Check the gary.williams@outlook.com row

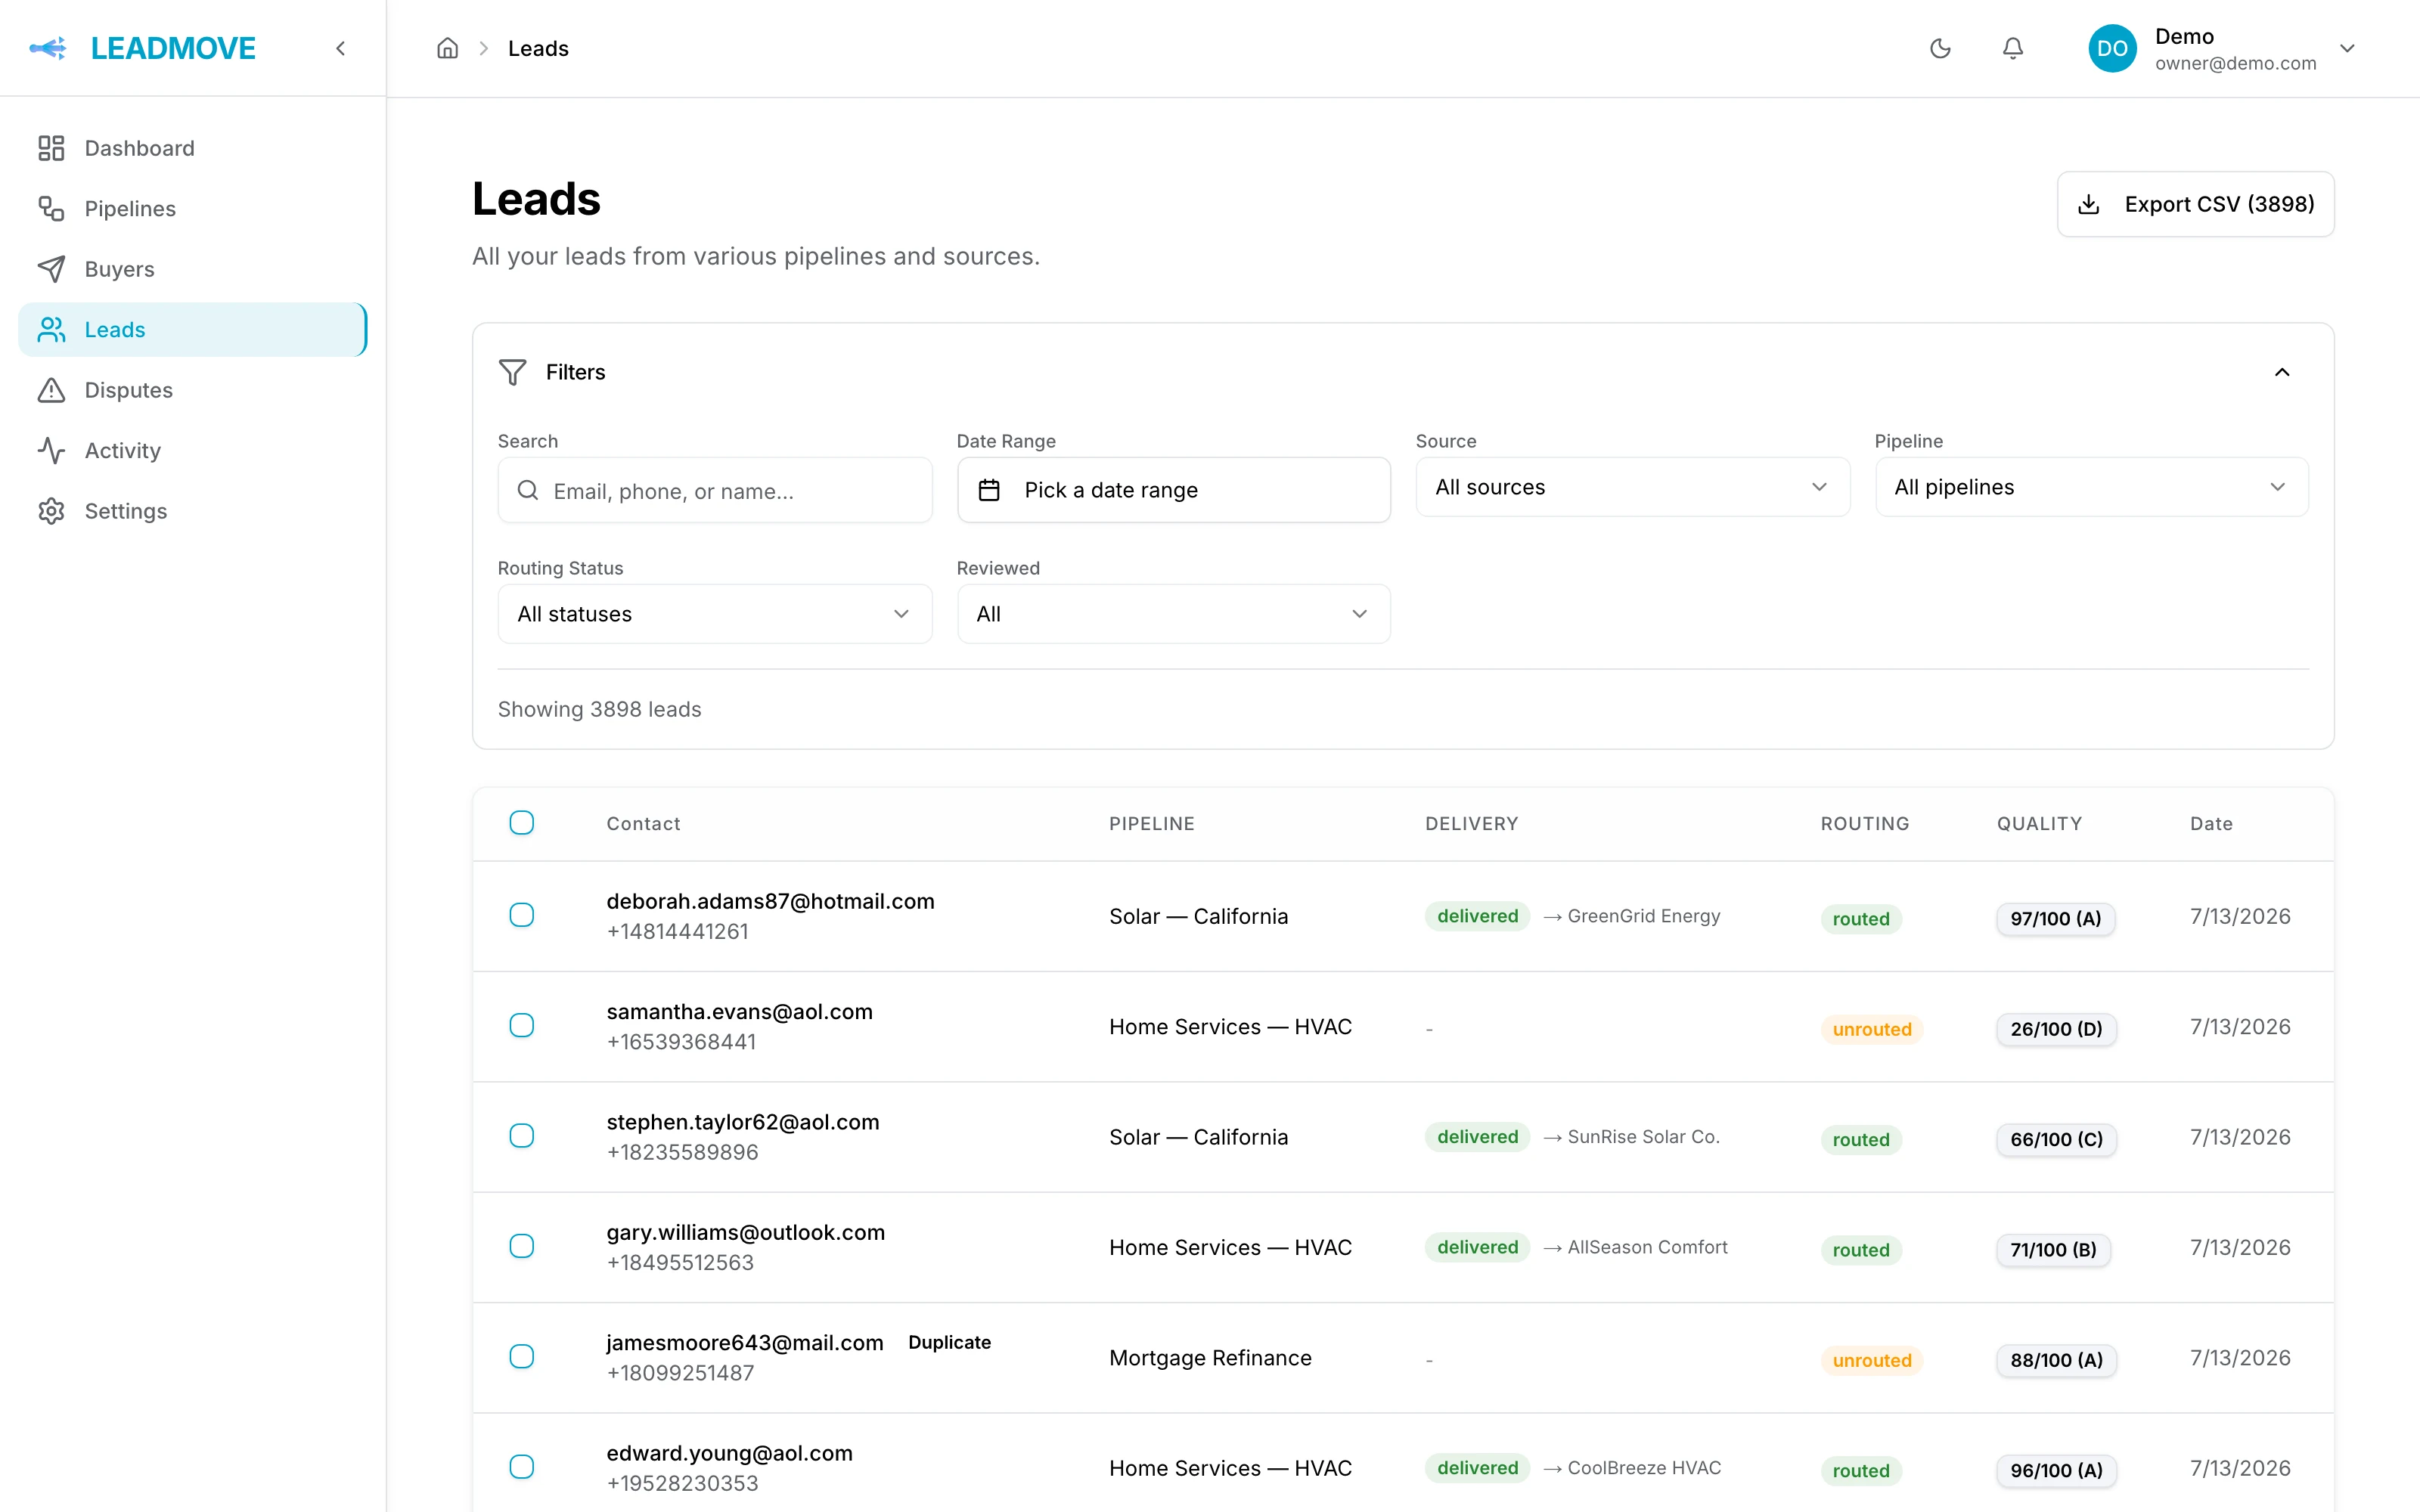522,1246
